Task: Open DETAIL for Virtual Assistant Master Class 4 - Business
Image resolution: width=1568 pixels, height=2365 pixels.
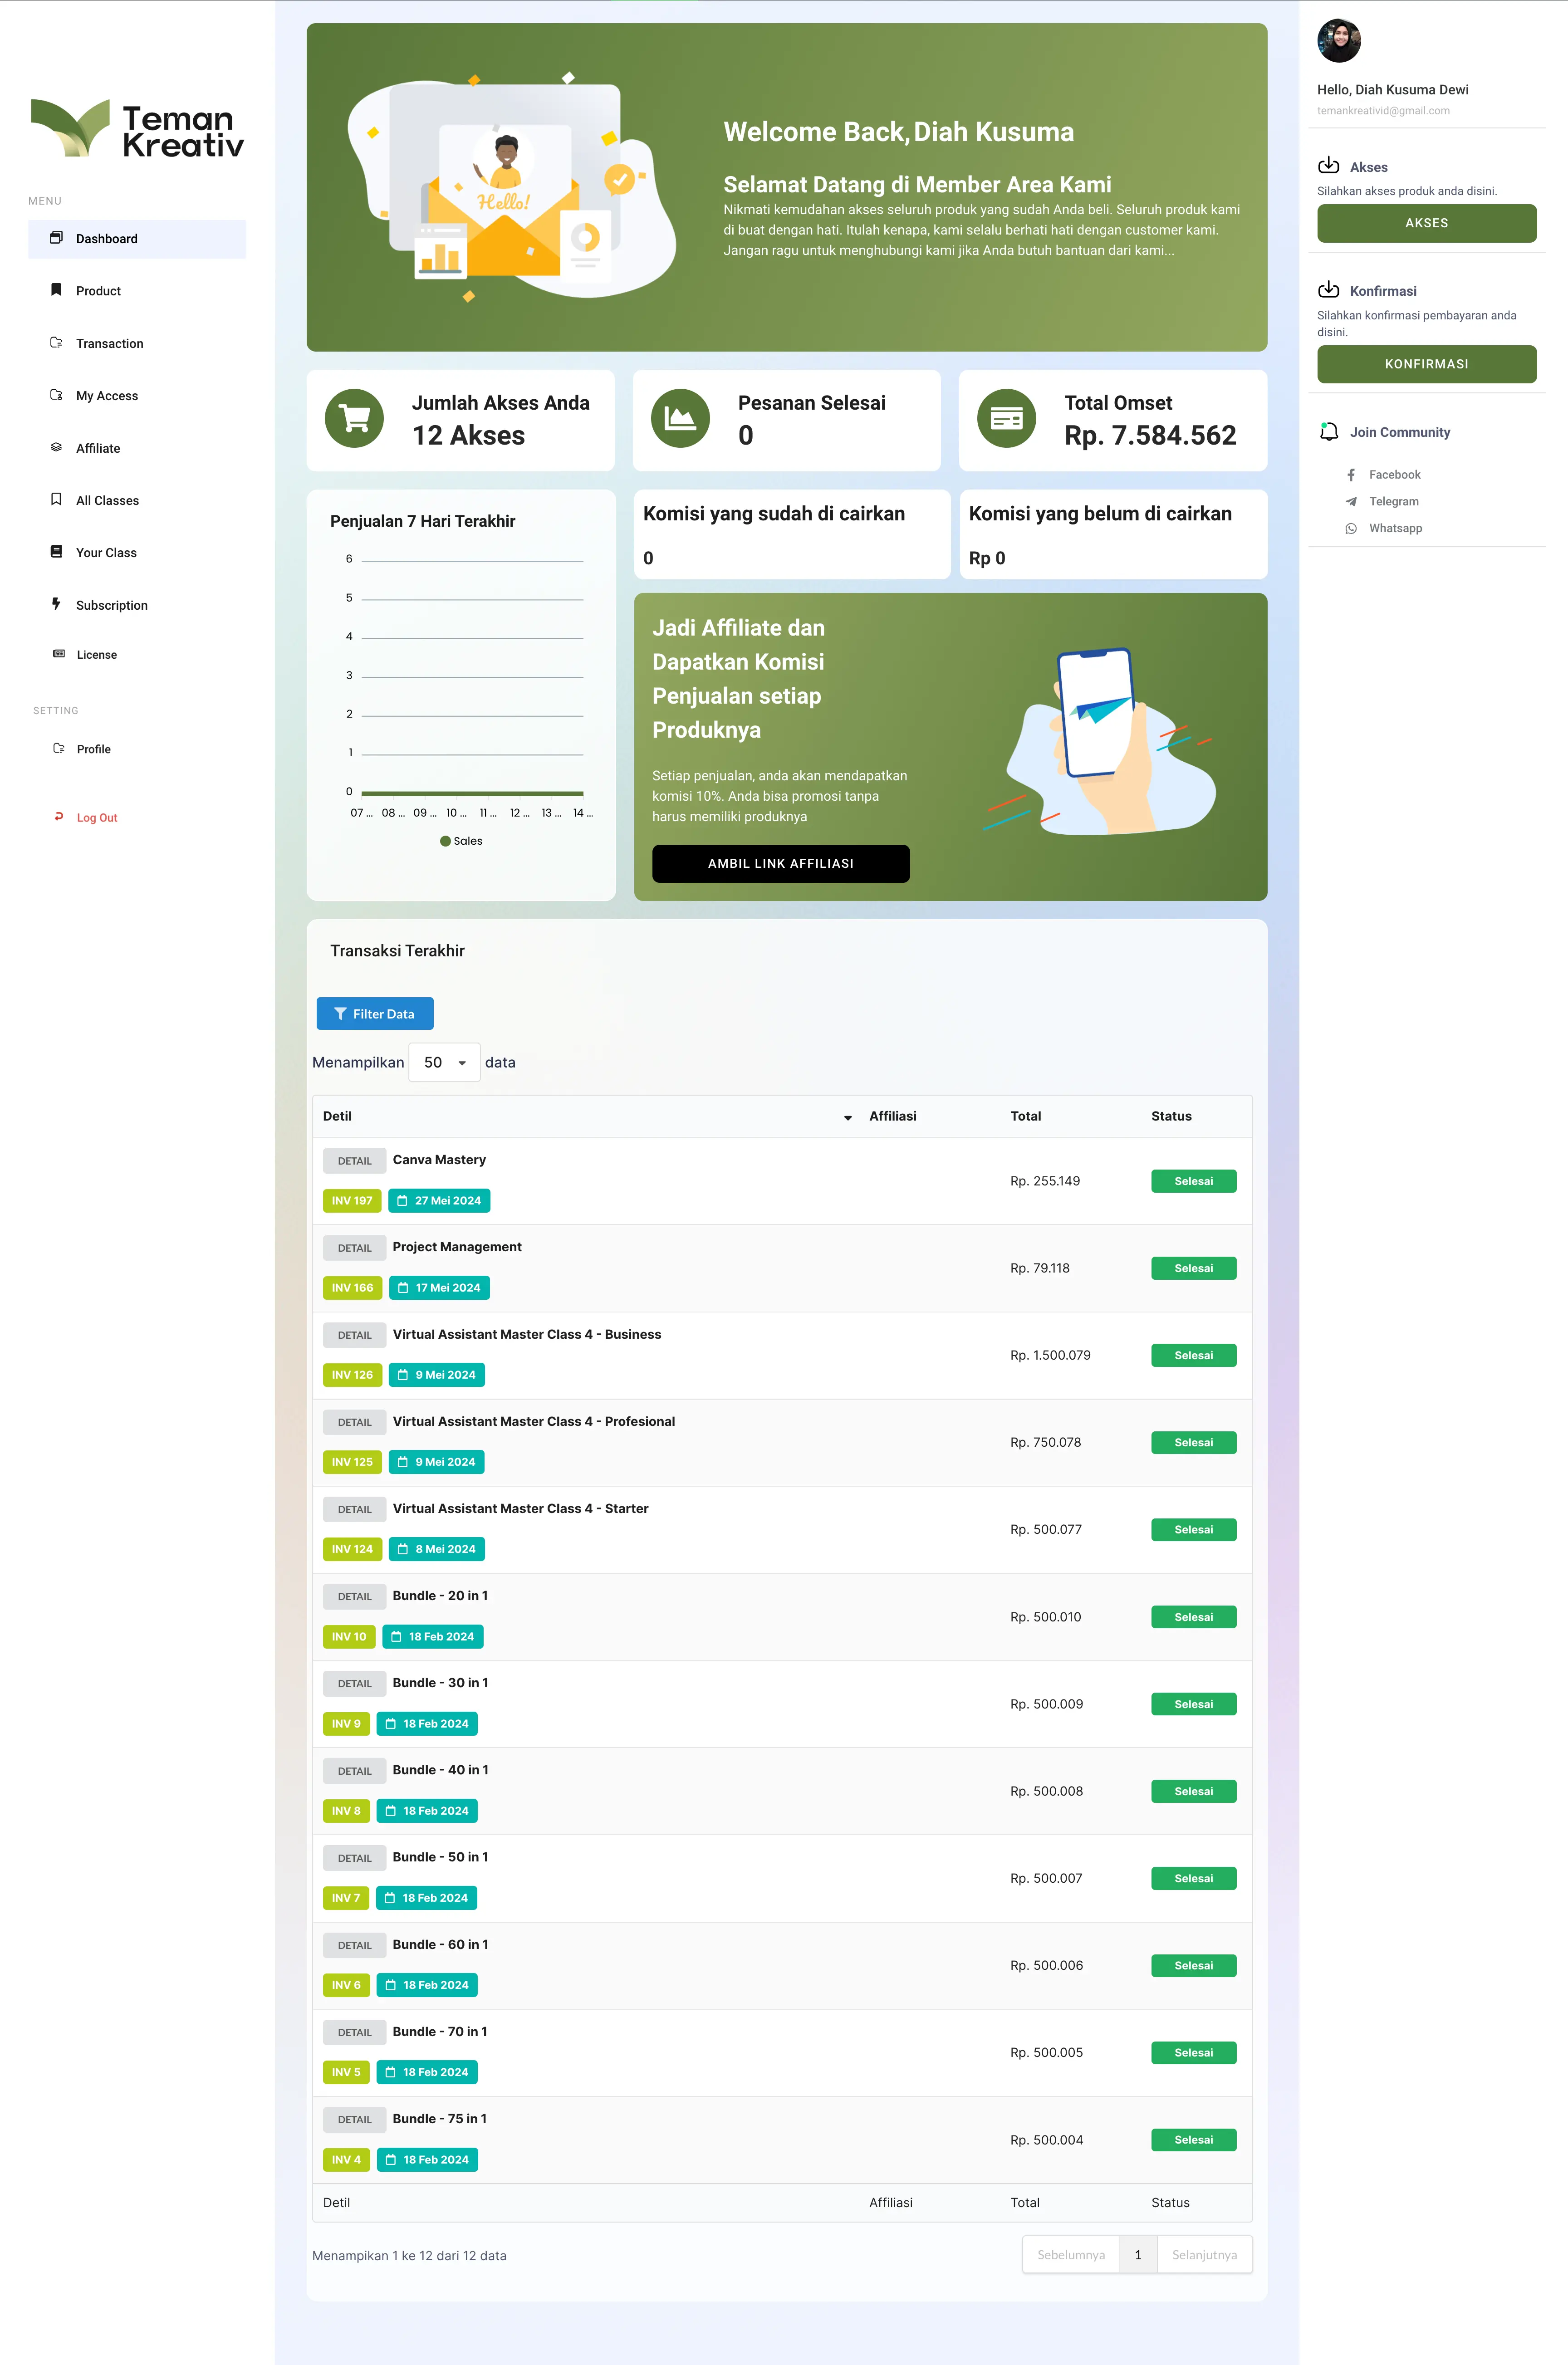Action: coord(354,1335)
